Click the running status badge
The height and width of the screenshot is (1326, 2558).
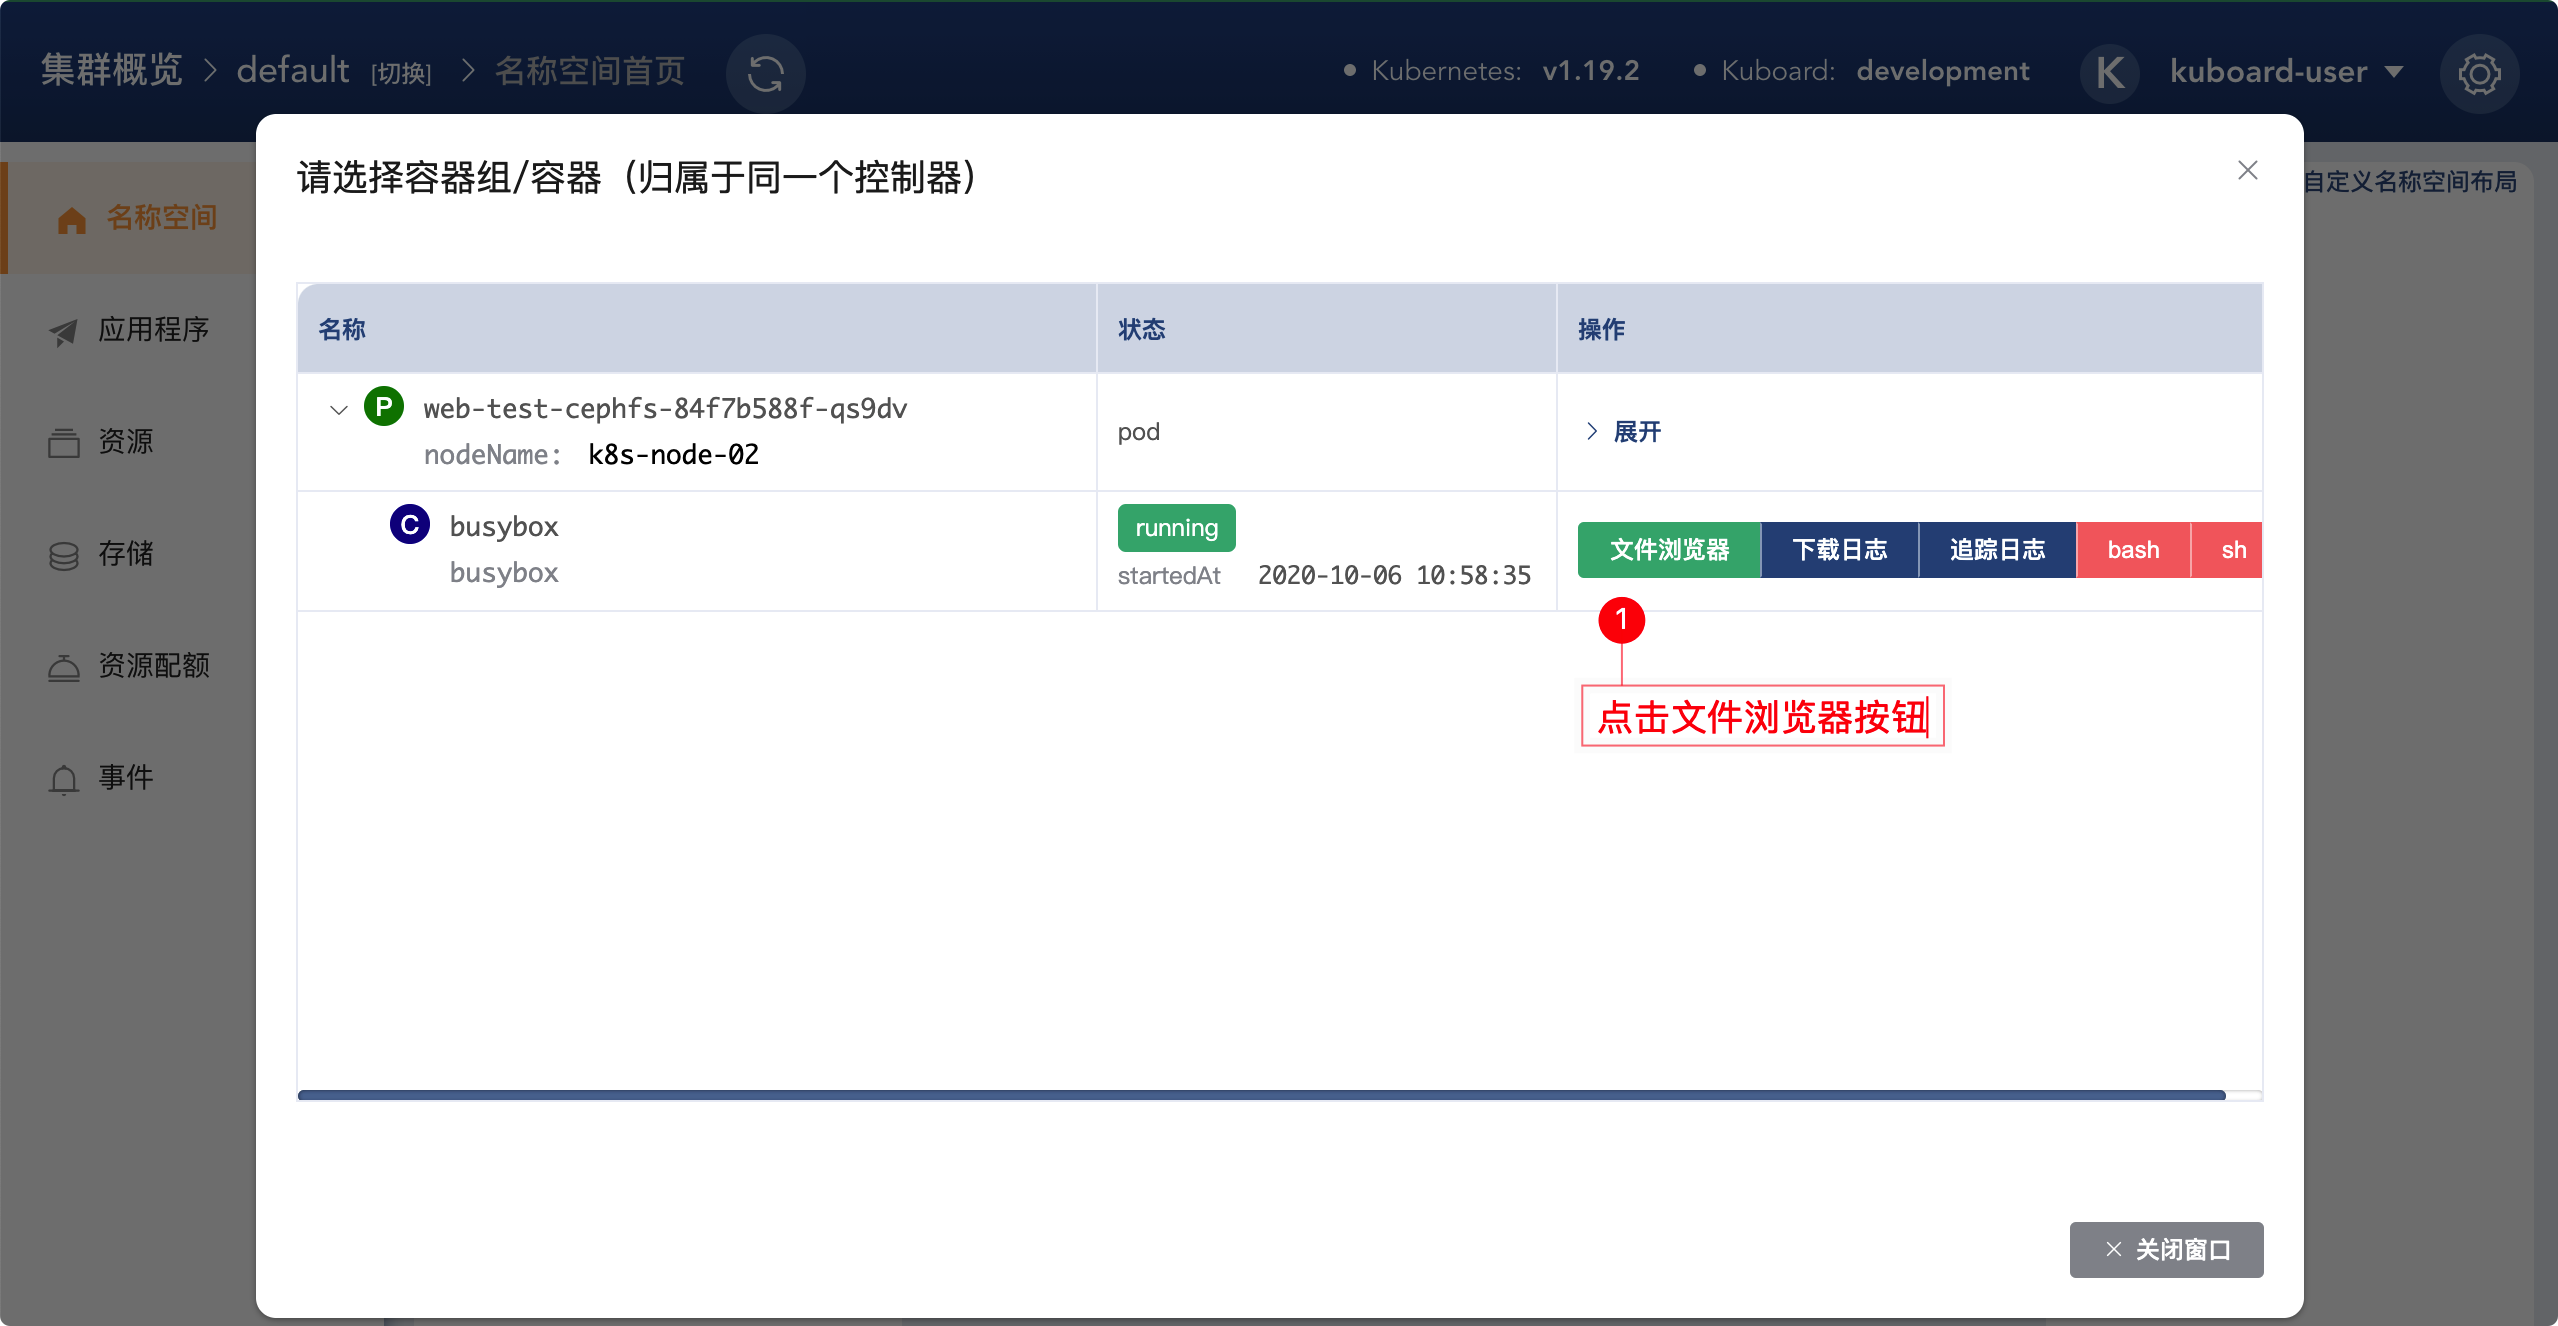click(1177, 528)
